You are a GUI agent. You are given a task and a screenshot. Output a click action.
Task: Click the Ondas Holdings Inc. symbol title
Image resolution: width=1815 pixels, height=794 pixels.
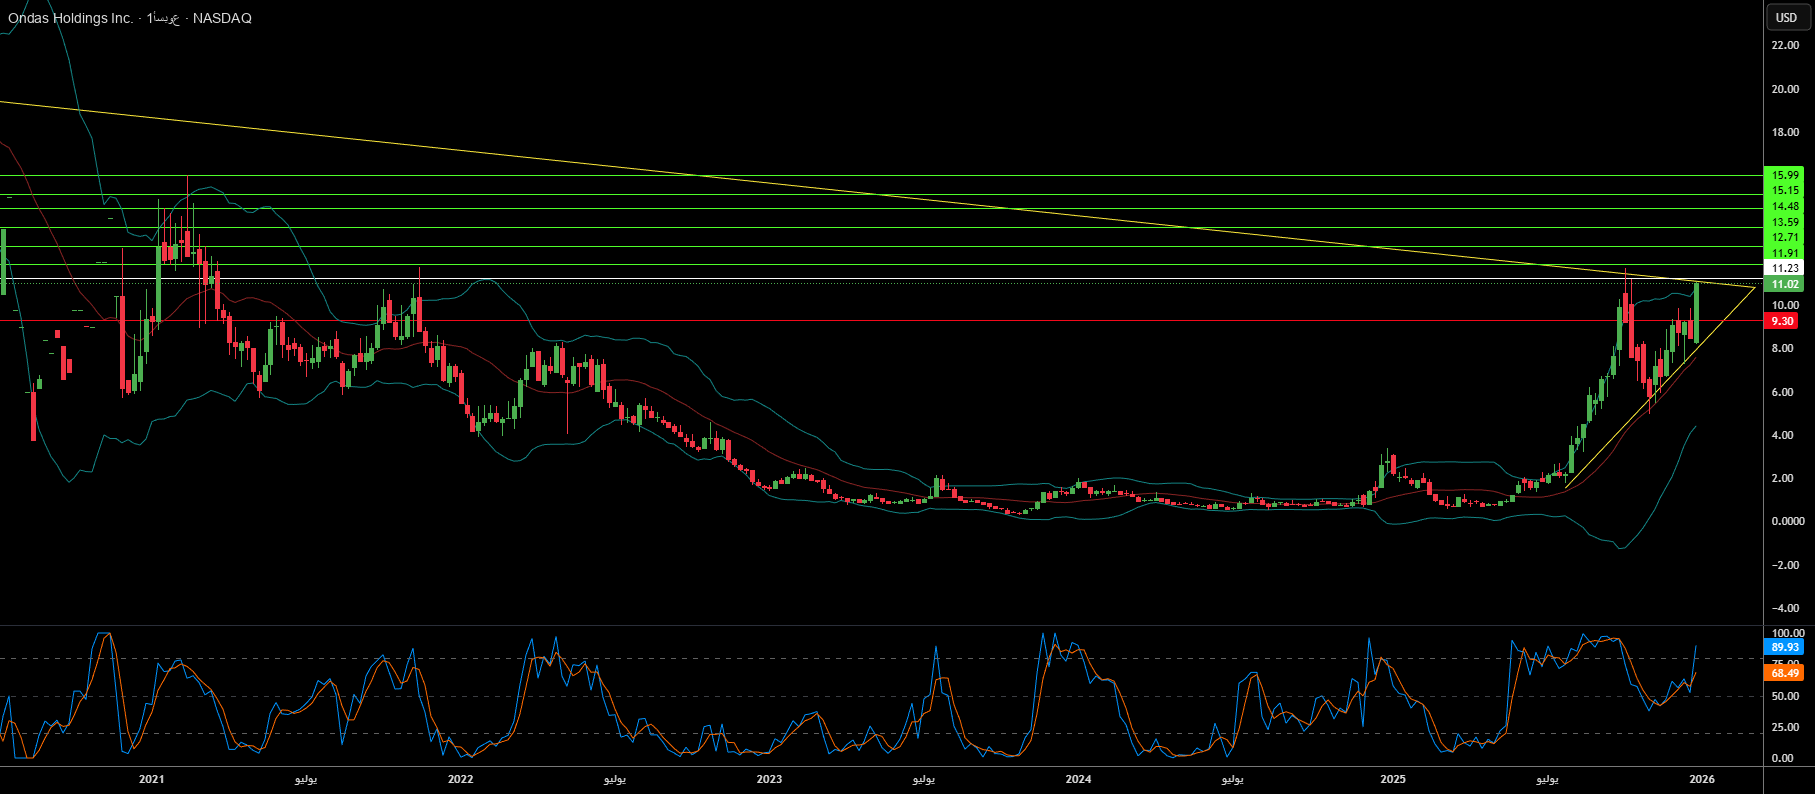click(70, 18)
